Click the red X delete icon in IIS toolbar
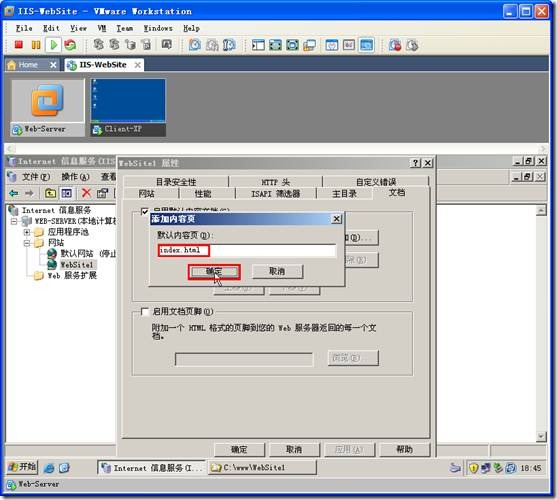 86,193
